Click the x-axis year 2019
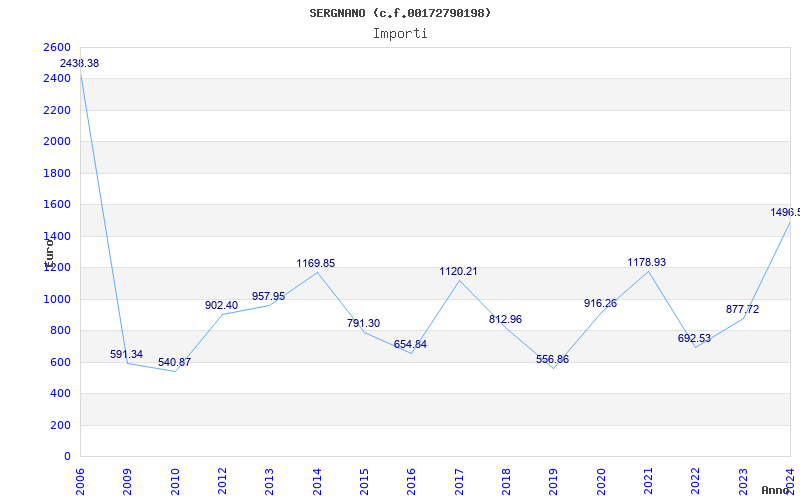 click(x=554, y=481)
